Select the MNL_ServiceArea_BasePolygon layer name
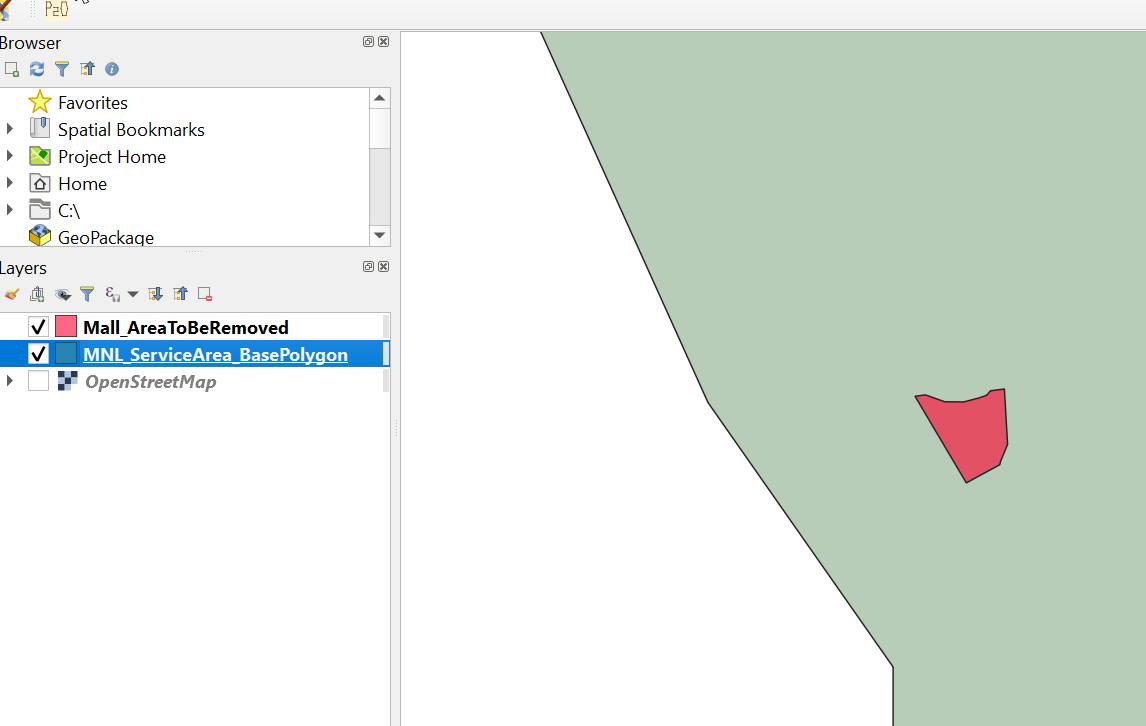Image resolution: width=1146 pixels, height=726 pixels. click(x=216, y=355)
